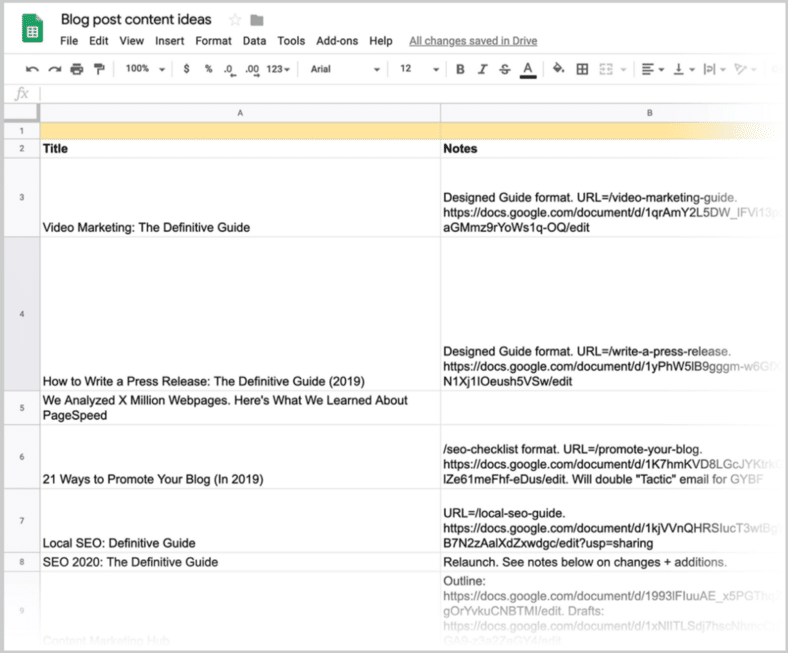Click the move to folder icon

click(x=257, y=20)
